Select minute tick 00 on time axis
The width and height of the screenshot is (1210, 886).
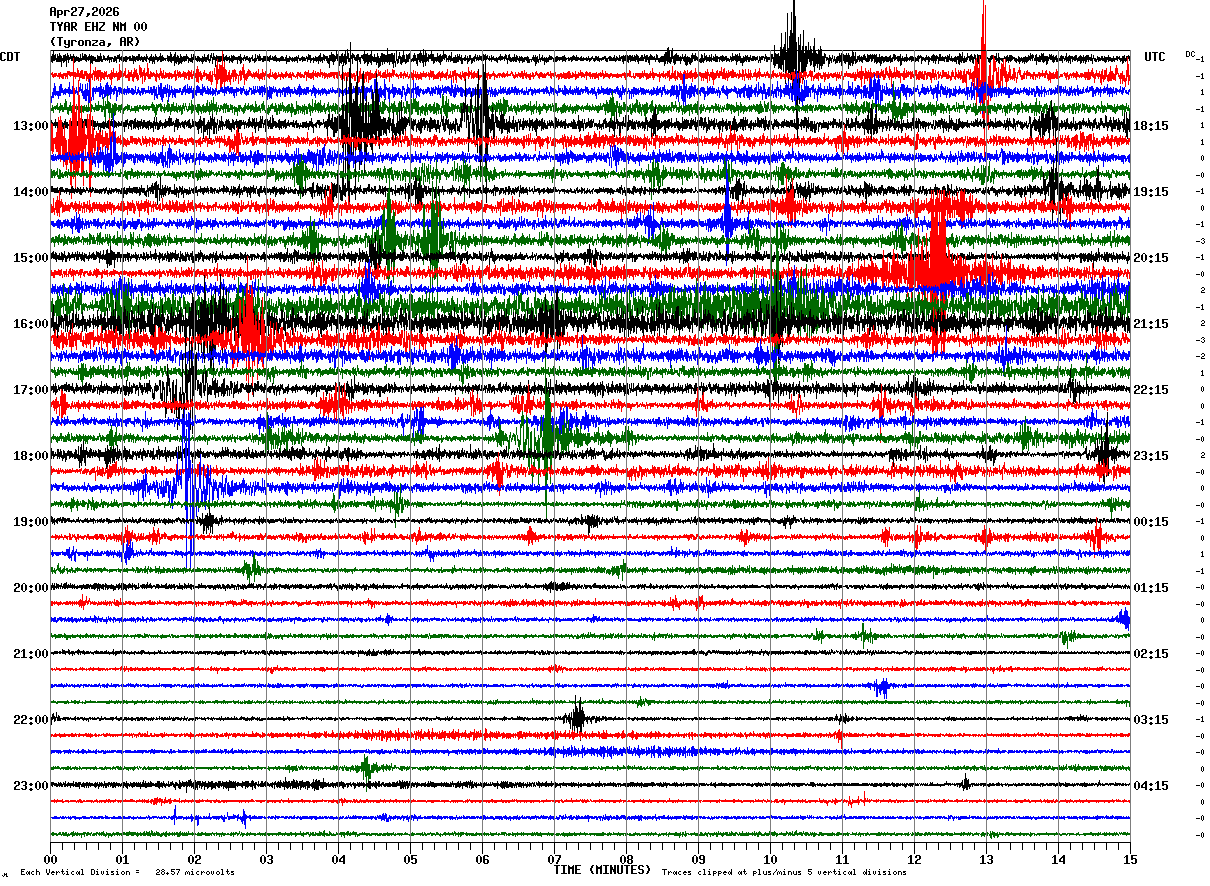50,859
